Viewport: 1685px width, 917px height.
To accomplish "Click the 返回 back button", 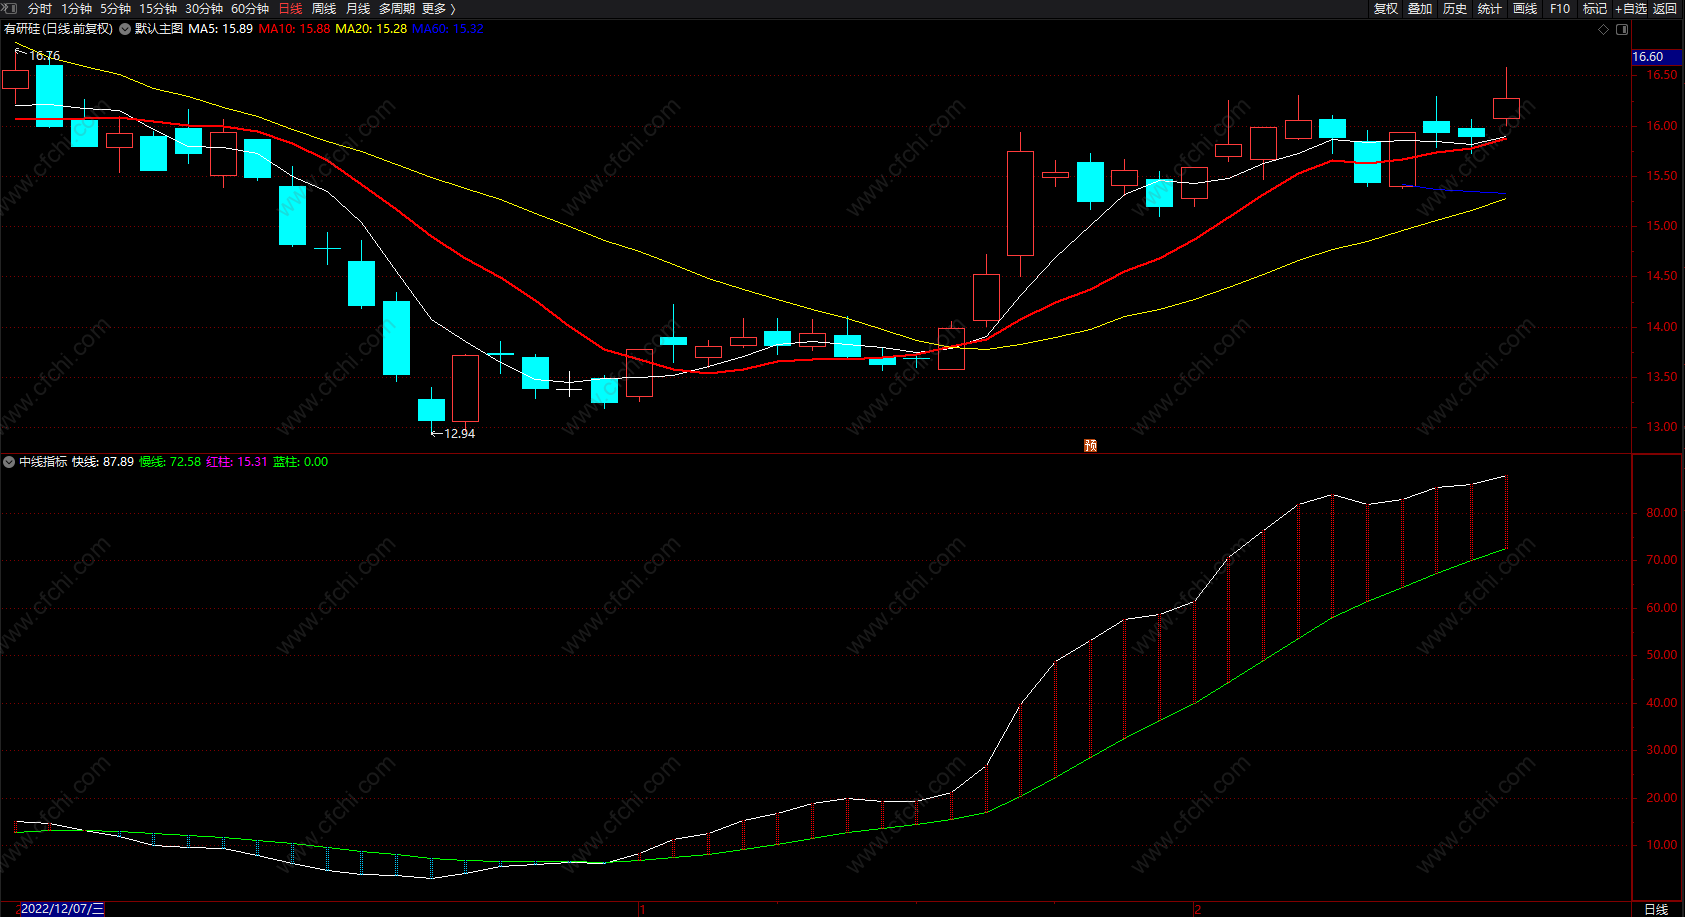I will tap(1665, 8).
